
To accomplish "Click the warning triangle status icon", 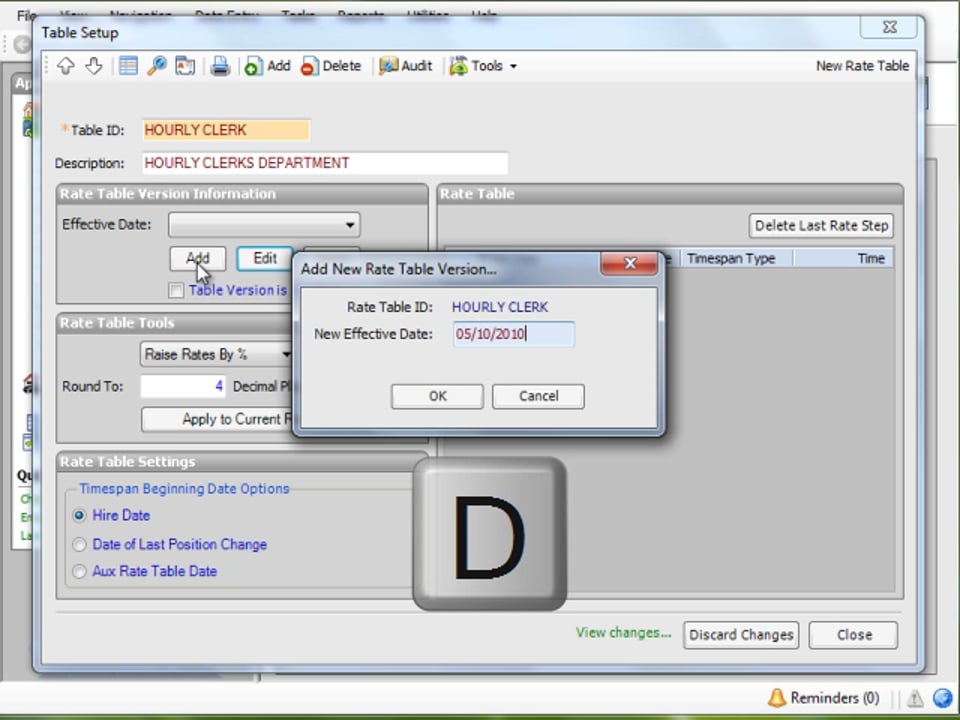I will (x=915, y=698).
